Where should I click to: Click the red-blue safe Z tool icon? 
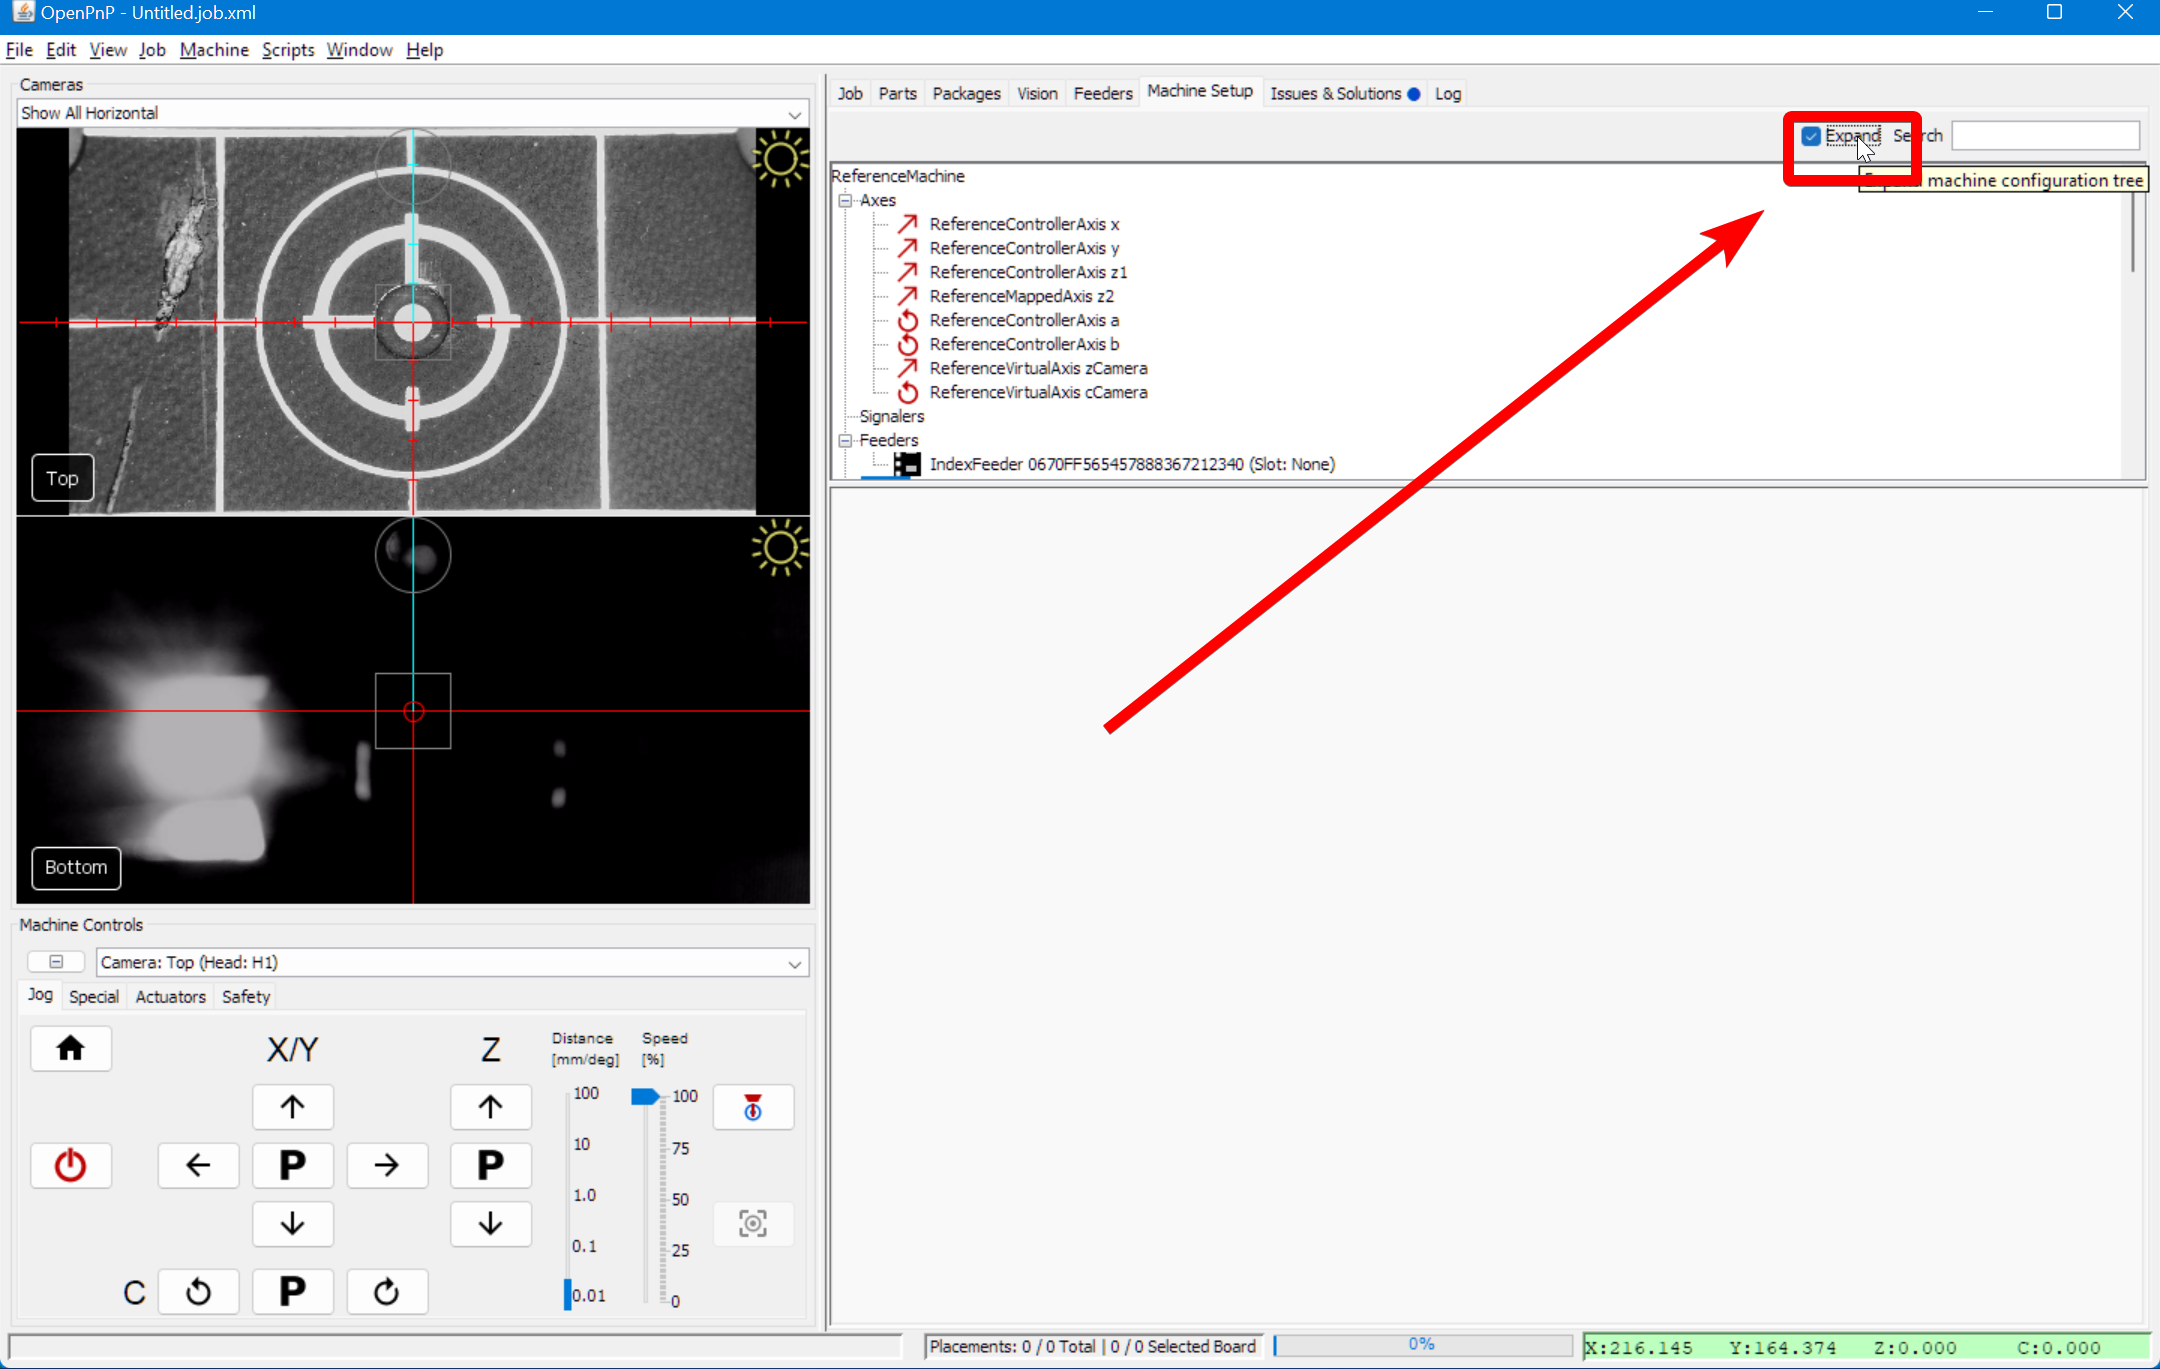[x=753, y=1107]
